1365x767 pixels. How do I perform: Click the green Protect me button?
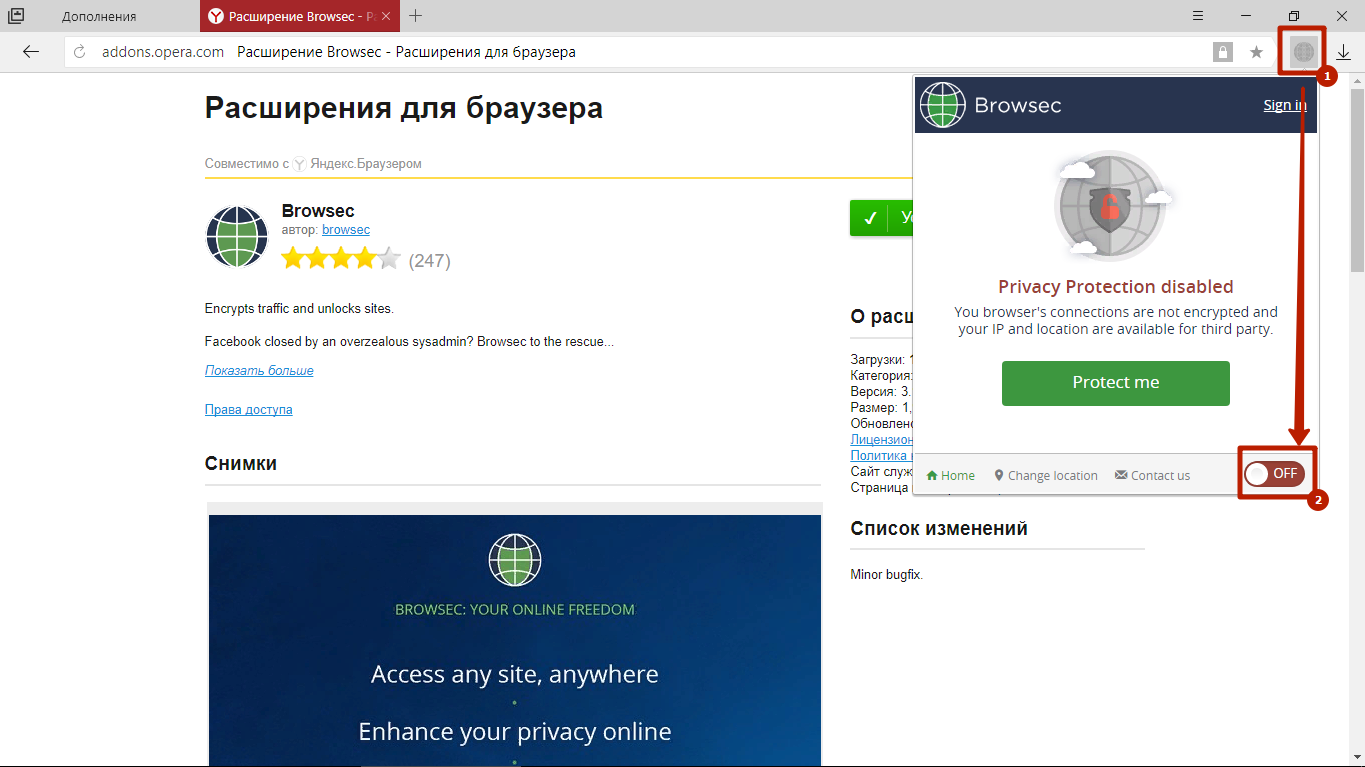pyautogui.click(x=1115, y=383)
